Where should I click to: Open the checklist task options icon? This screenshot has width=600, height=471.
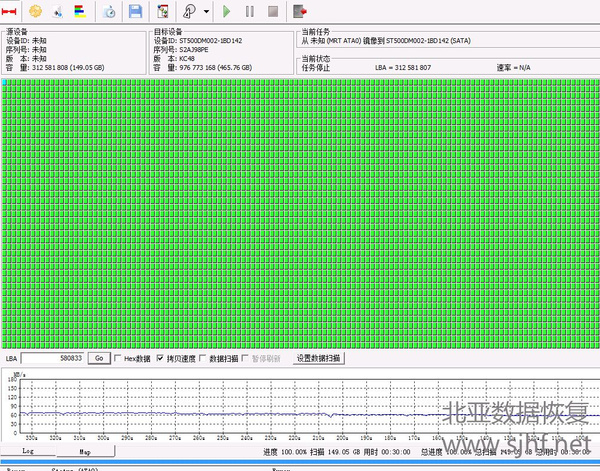pos(163,11)
